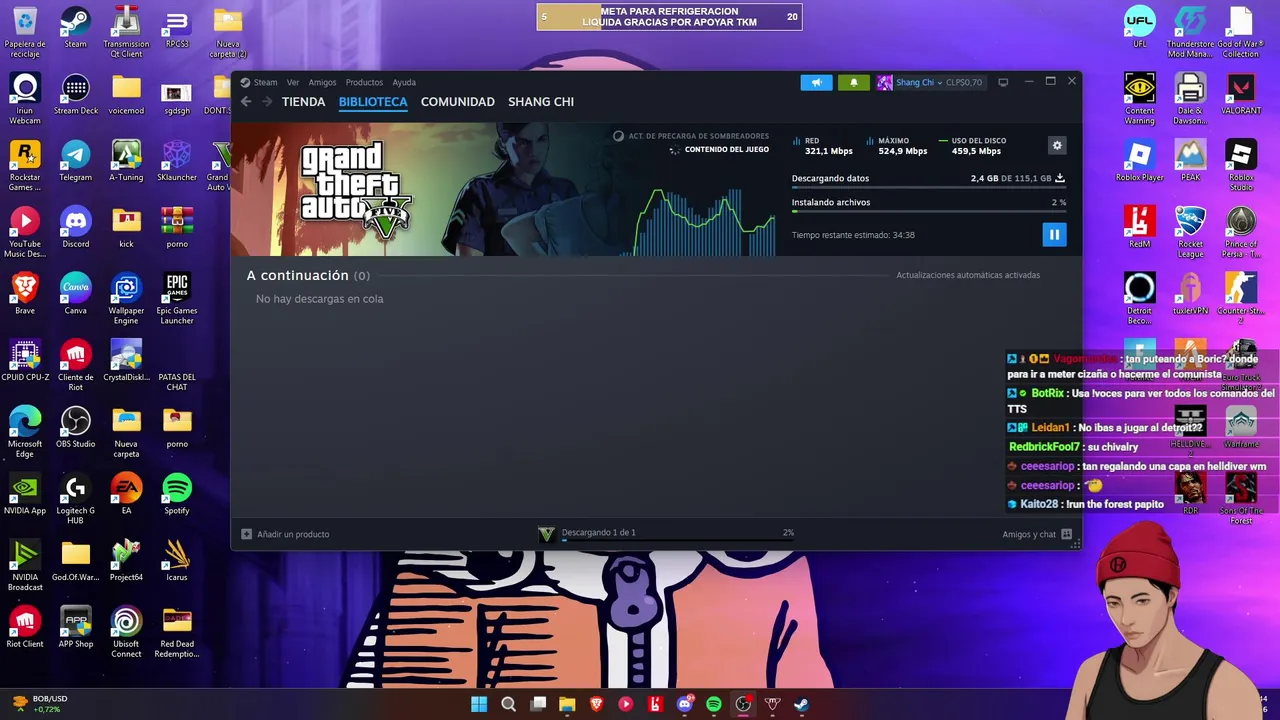The width and height of the screenshot is (1280, 720).
Task: Open OBS Studio desktop icon
Action: (75, 428)
